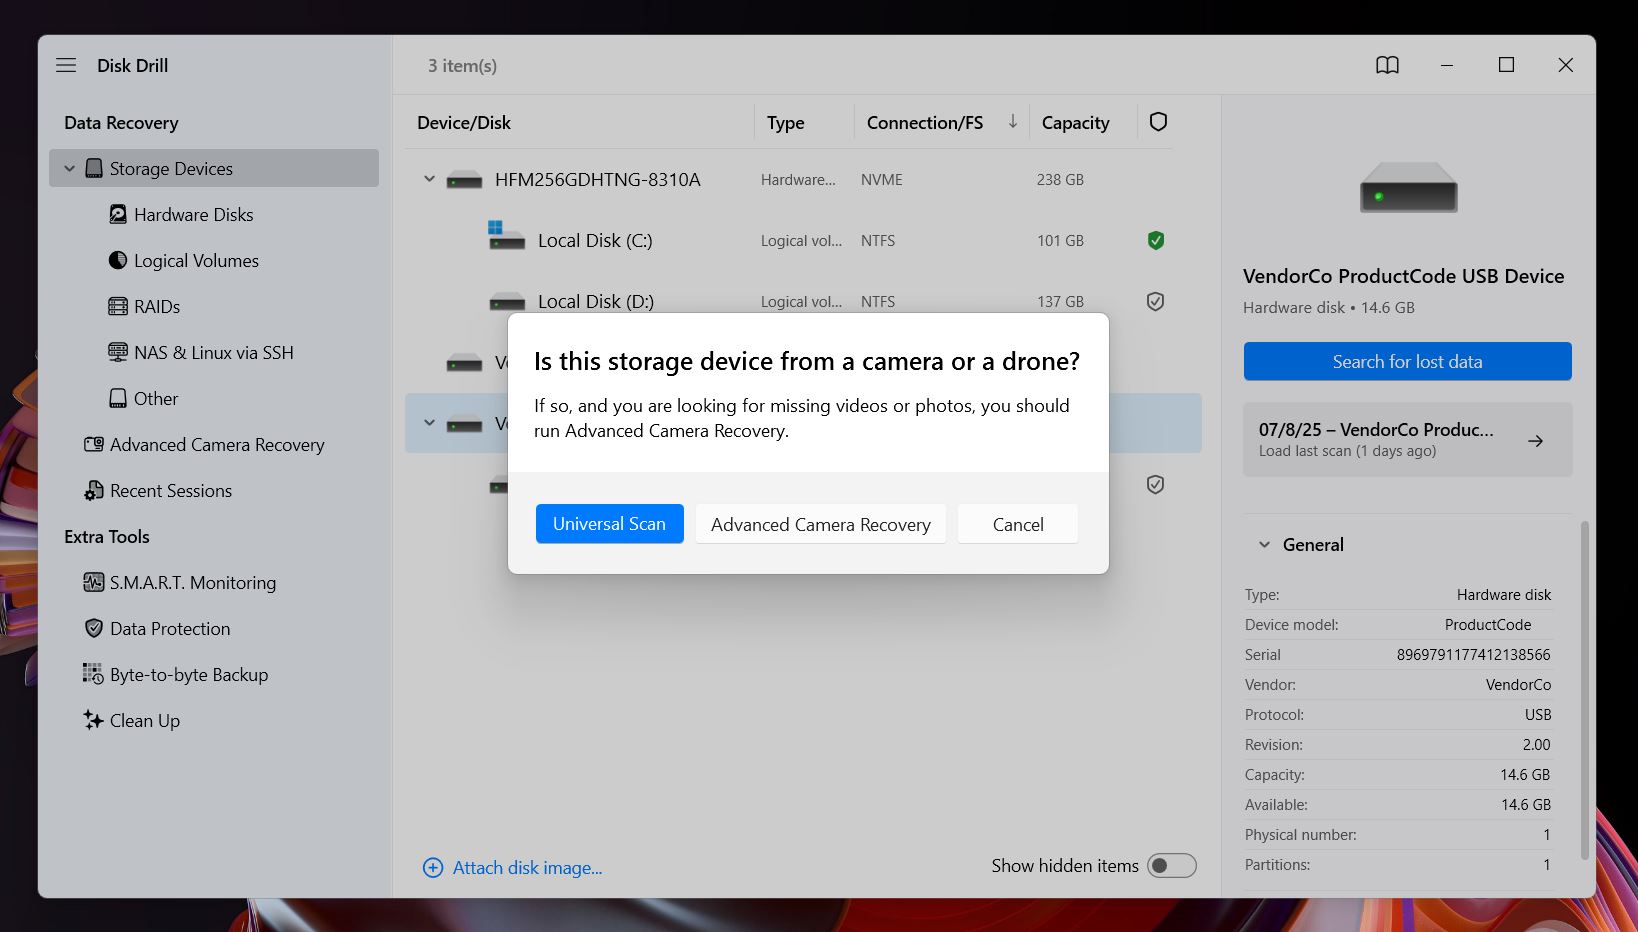Click the Advanced Camera Recovery sidebar icon
The width and height of the screenshot is (1638, 932).
tap(94, 444)
